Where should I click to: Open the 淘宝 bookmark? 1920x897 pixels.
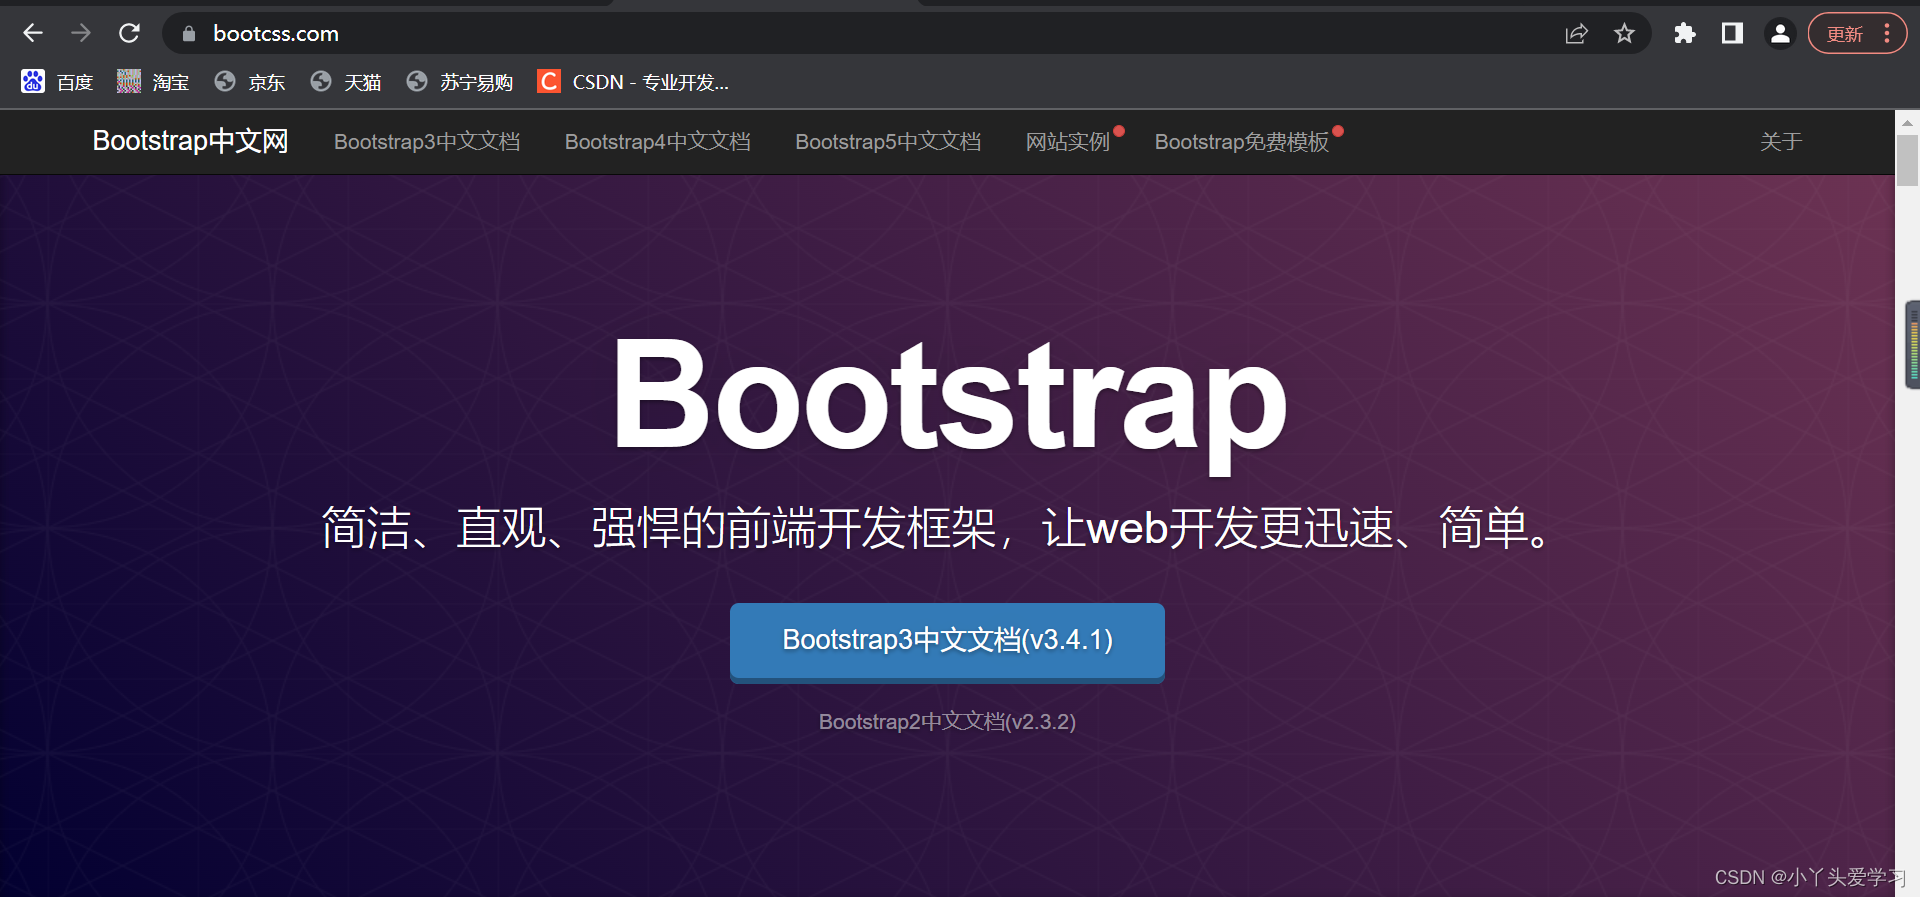coord(153,82)
